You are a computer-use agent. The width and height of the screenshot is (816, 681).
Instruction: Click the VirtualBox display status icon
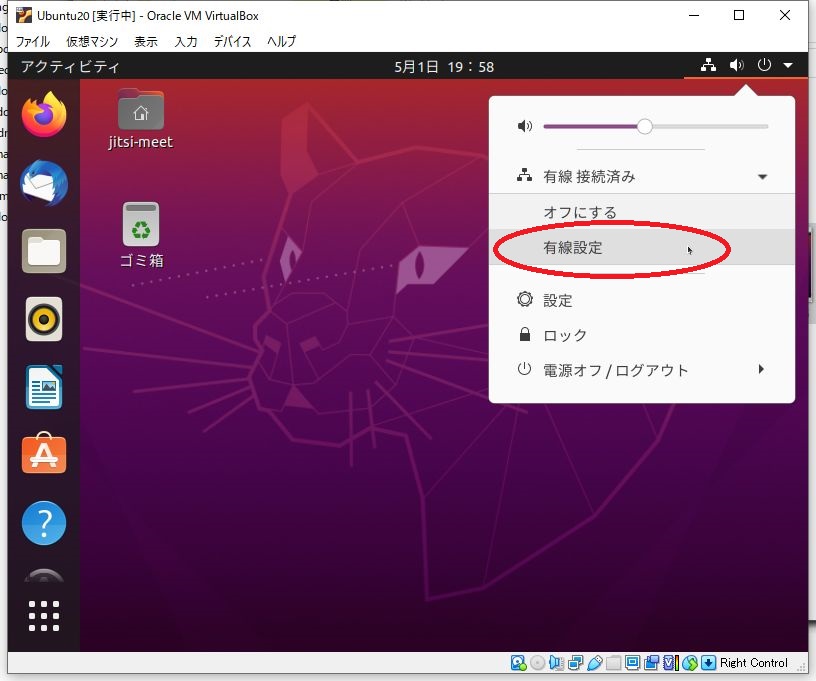(x=632, y=663)
